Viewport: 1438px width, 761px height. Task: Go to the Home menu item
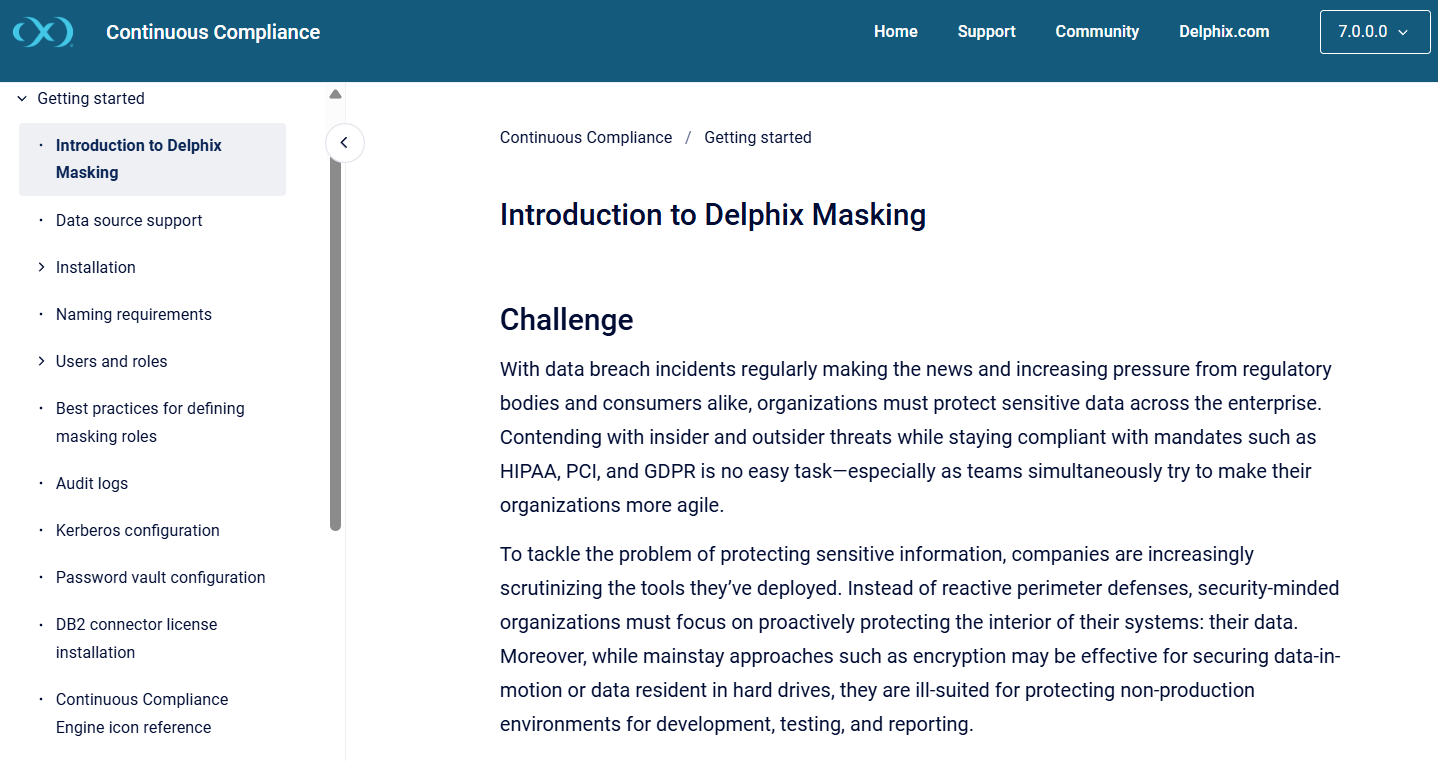pyautogui.click(x=895, y=31)
